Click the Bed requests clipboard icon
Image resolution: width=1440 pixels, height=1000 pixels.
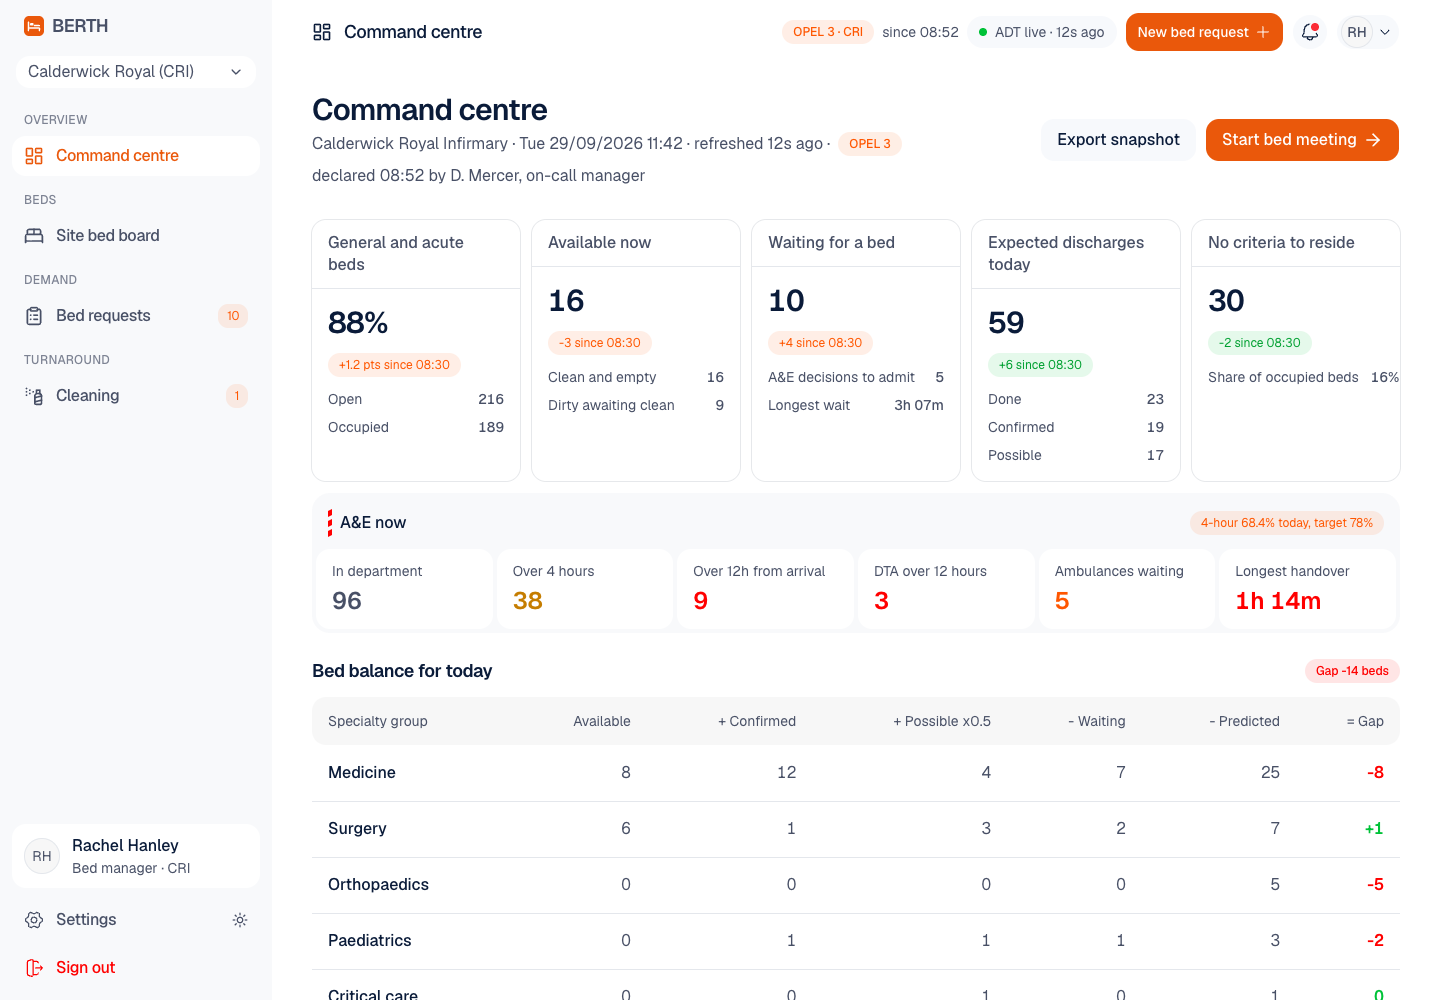tap(34, 316)
